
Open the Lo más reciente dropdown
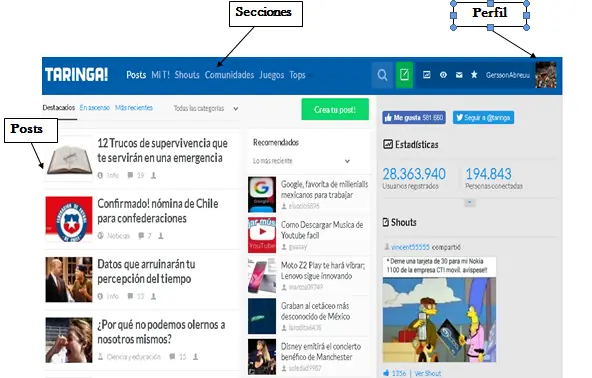[x=301, y=161]
